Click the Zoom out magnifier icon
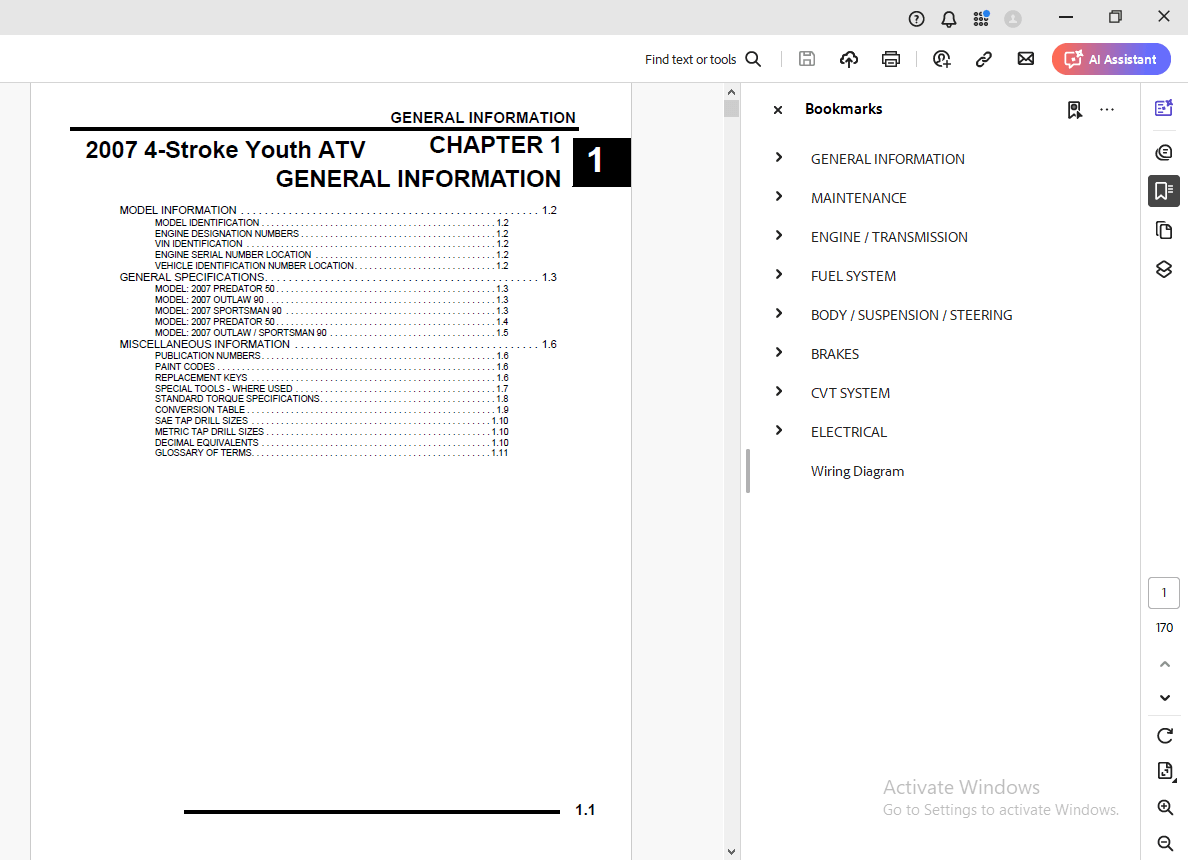 coord(1164,843)
